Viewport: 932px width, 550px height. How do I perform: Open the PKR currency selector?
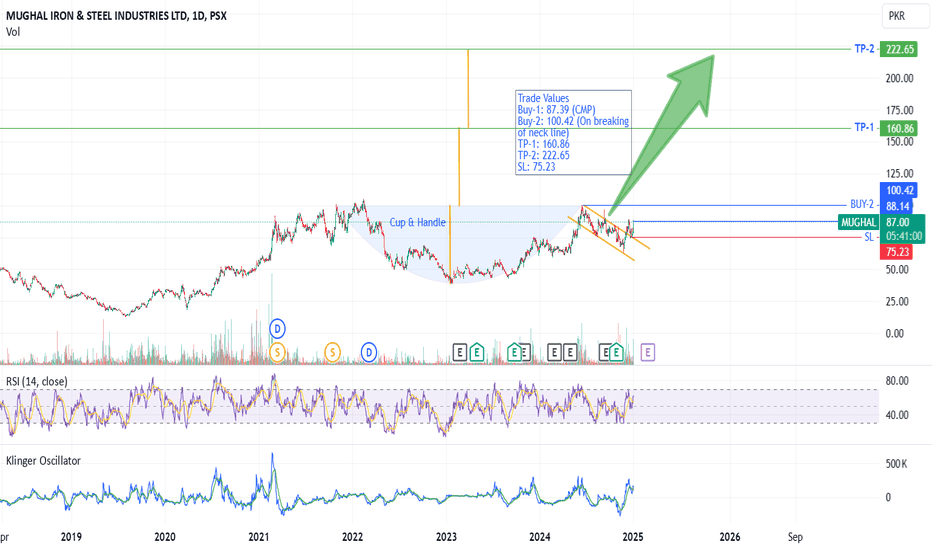[904, 16]
